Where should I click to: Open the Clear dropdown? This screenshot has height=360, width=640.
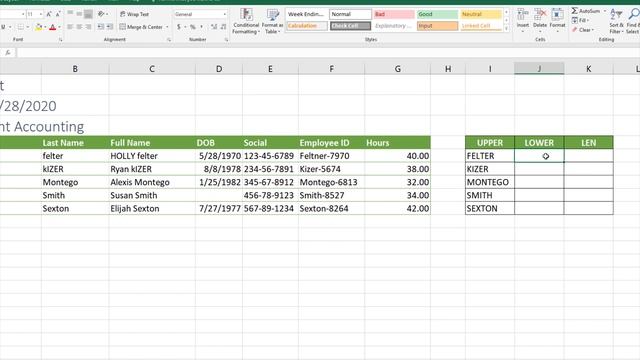582,30
